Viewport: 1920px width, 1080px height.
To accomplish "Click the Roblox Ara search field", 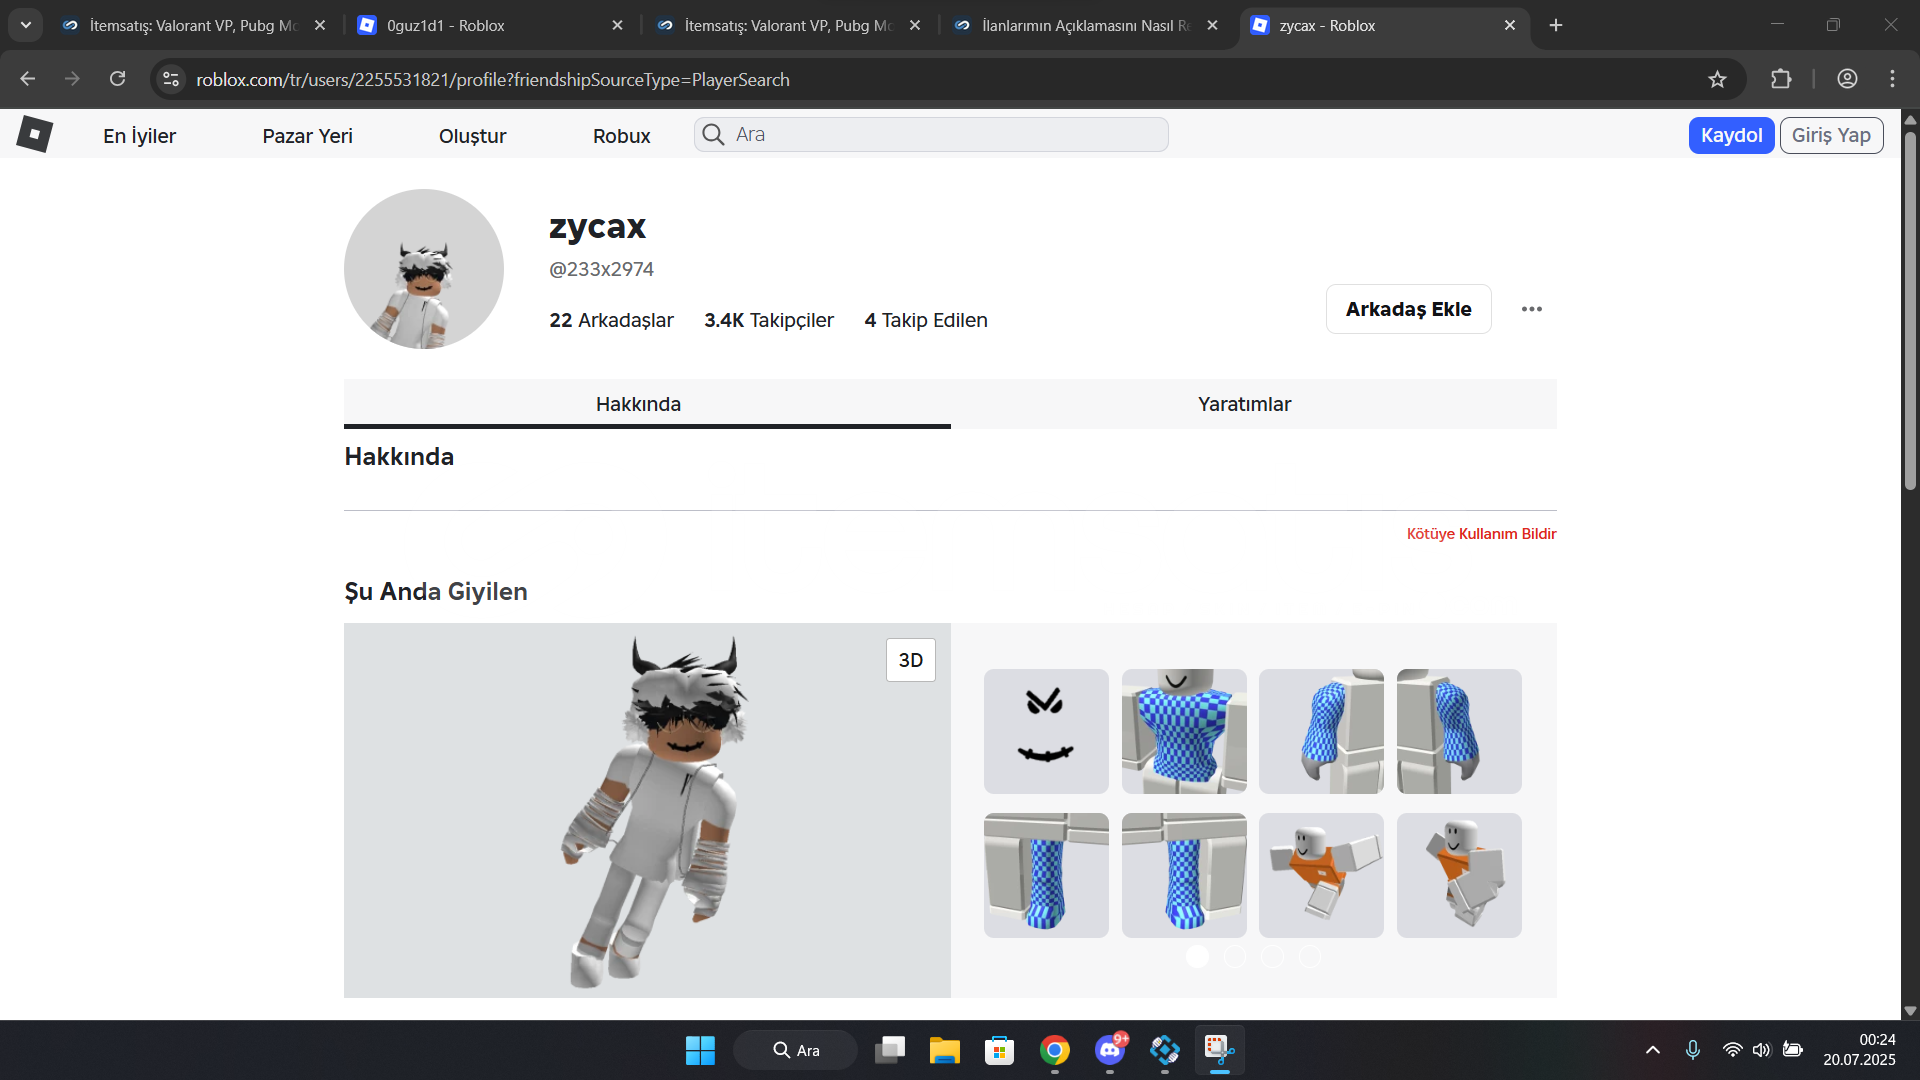I will [x=931, y=135].
